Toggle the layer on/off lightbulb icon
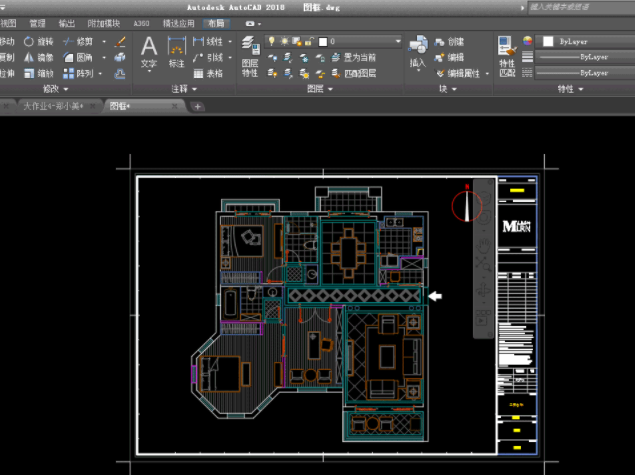 point(271,42)
